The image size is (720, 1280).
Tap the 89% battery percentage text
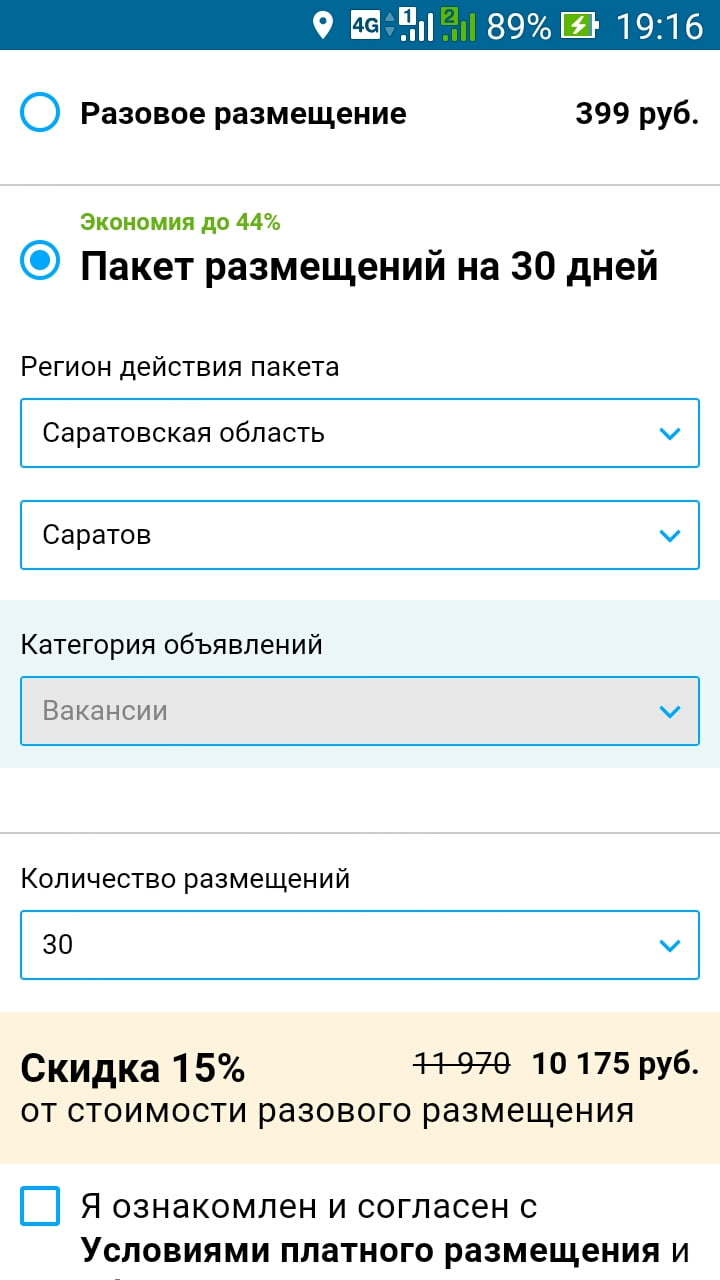[519, 26]
